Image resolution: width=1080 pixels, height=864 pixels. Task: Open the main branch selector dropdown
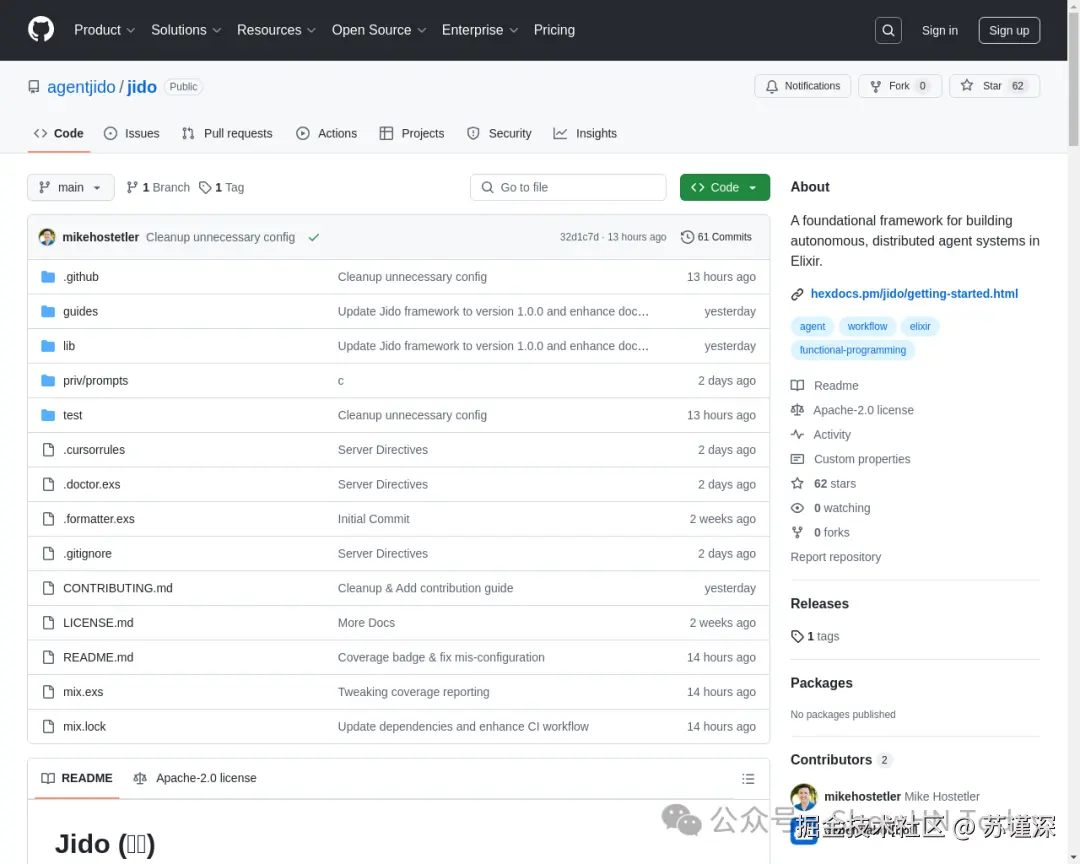[70, 187]
